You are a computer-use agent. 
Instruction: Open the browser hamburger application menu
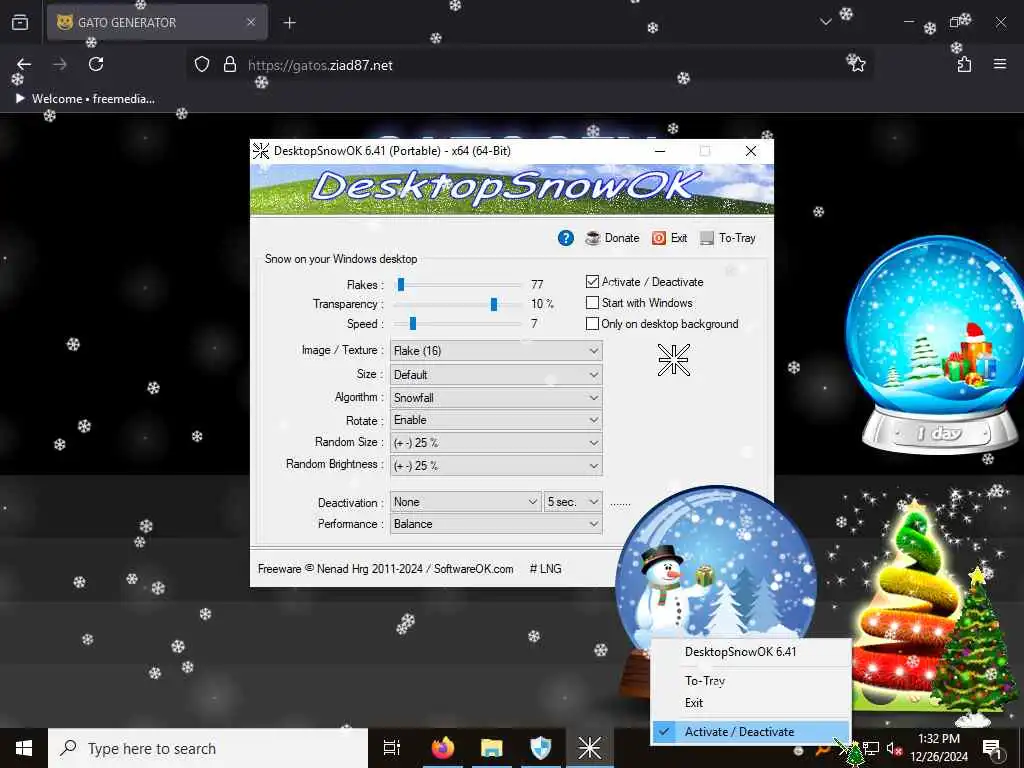point(1000,64)
